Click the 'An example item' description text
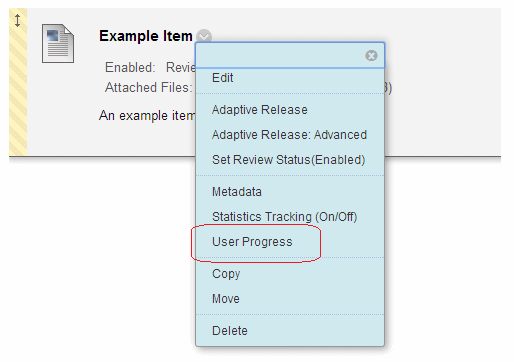514x362 pixels. 147,116
